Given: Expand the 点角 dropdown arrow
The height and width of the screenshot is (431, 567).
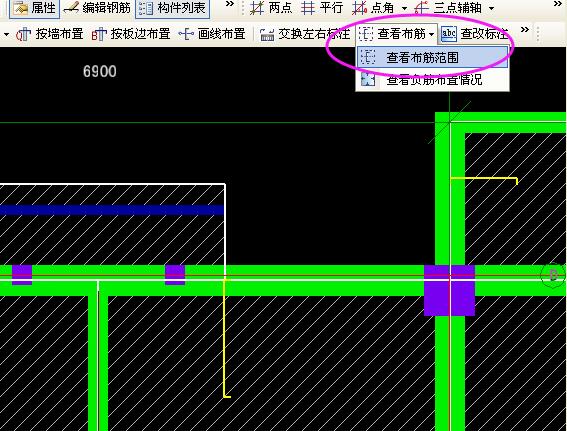Looking at the screenshot, I should [x=404, y=9].
